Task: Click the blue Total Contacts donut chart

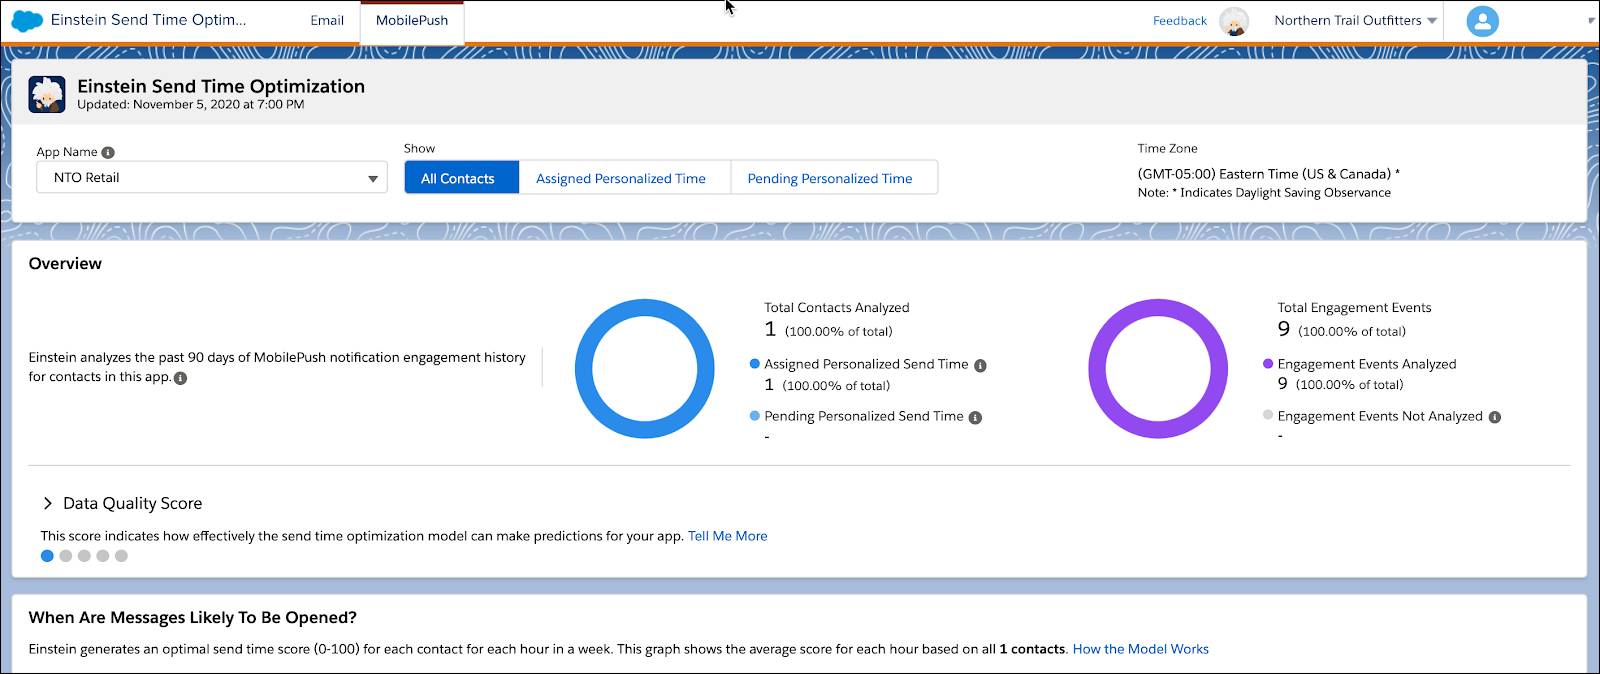Action: [645, 368]
